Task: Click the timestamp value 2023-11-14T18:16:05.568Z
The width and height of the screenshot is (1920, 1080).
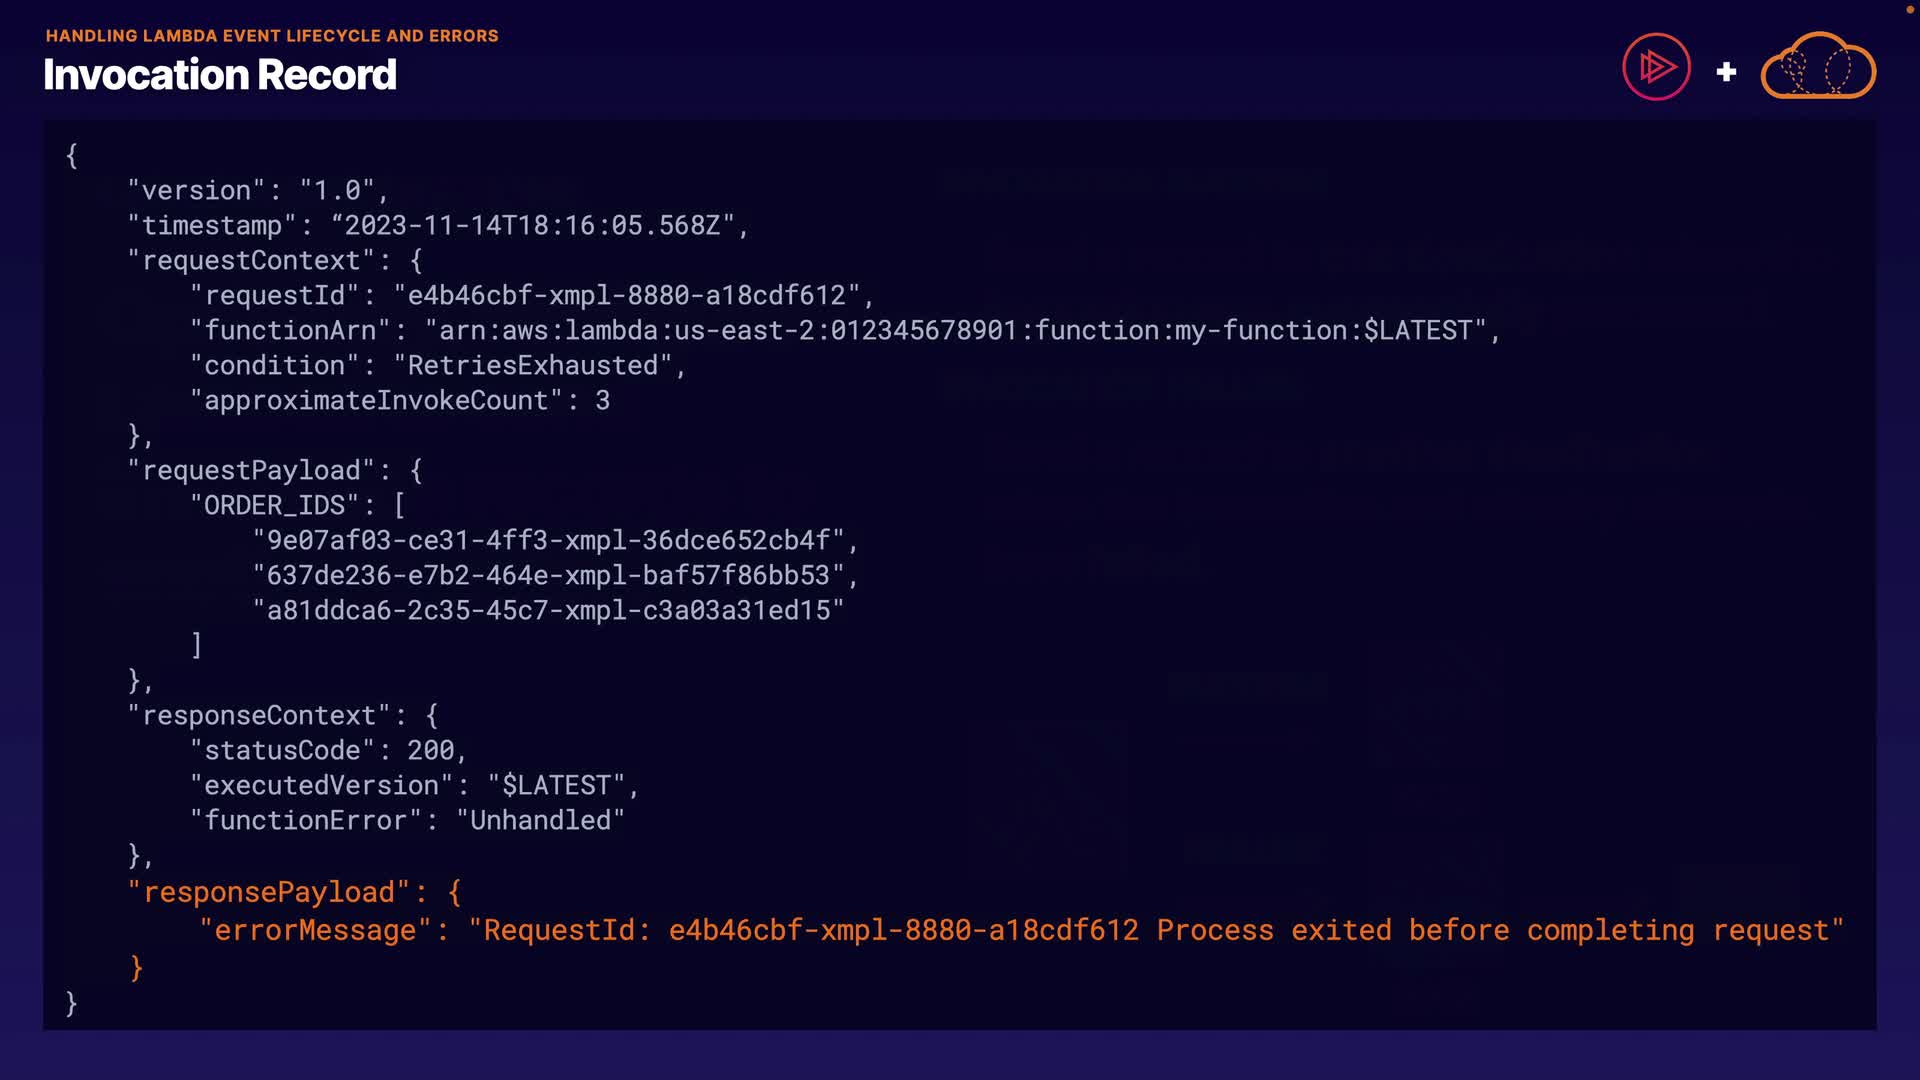Action: [x=532, y=226]
